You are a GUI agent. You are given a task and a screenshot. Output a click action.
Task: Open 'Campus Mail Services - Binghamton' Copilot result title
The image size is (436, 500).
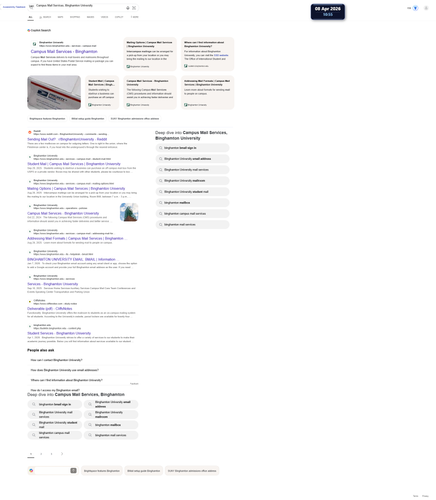click(x=64, y=52)
